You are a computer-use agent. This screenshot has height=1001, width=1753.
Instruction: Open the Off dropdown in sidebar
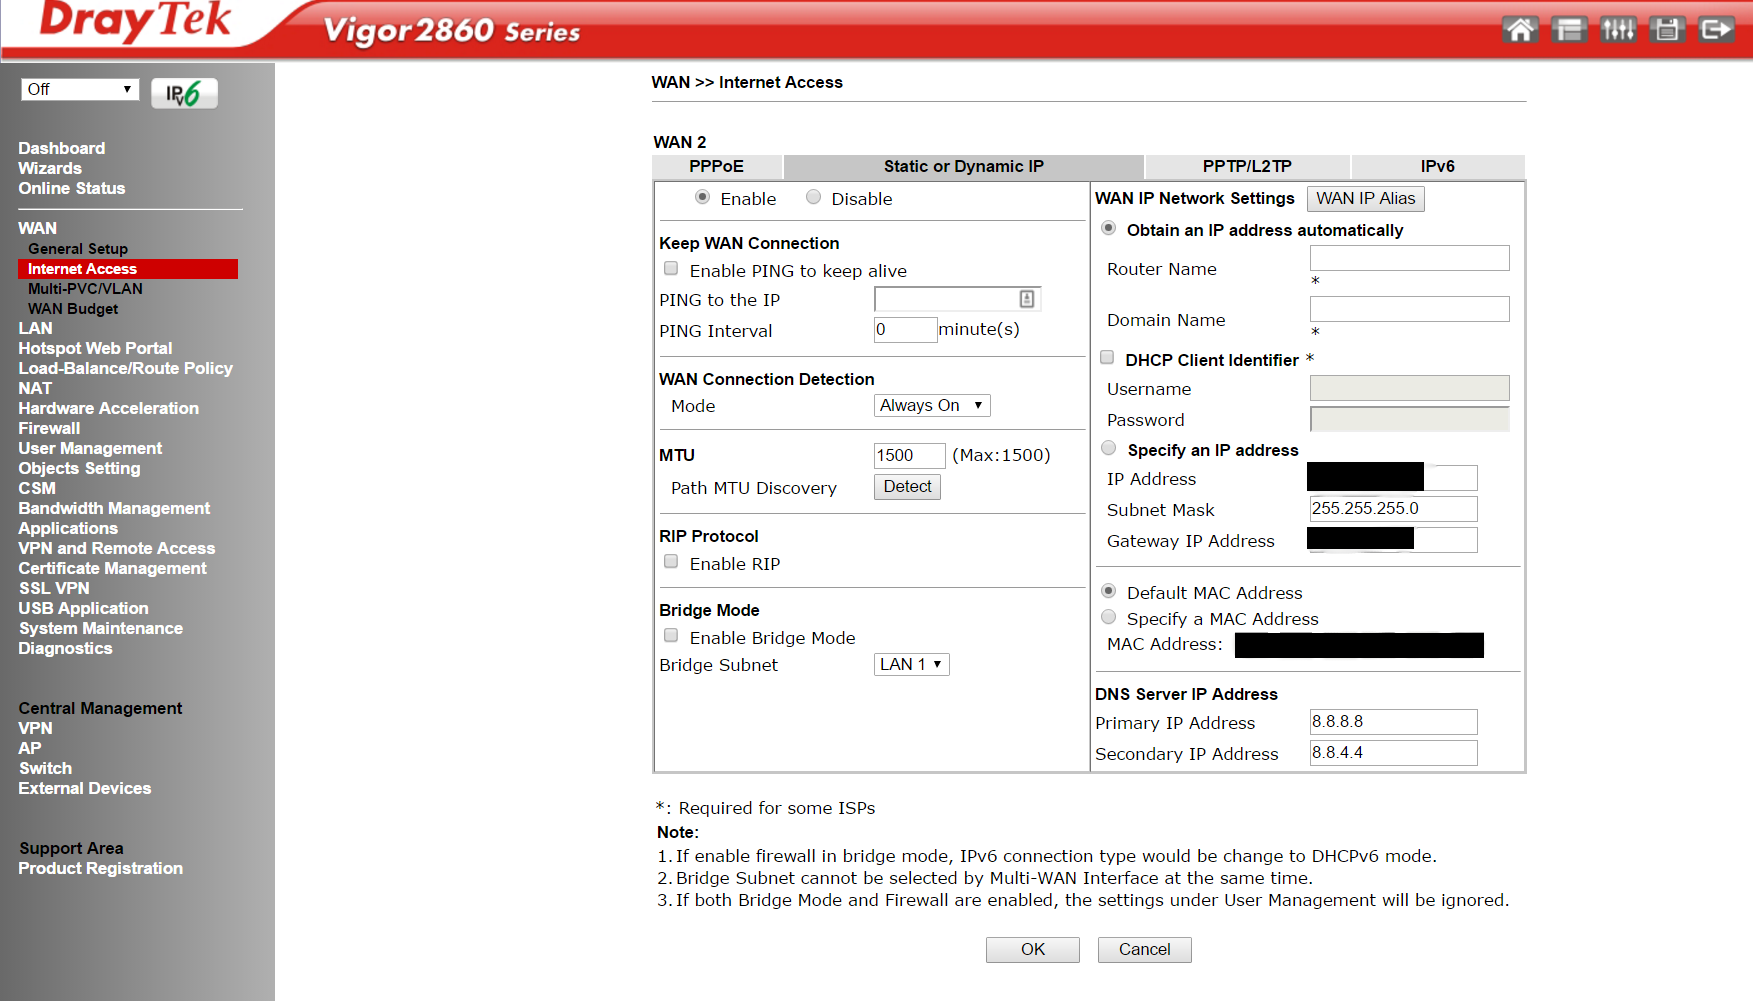[80, 89]
